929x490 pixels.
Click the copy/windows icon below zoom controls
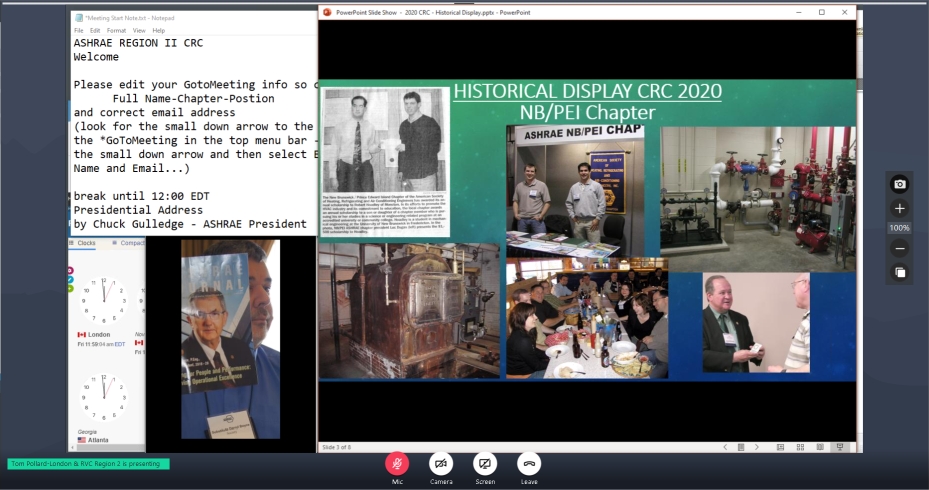[x=899, y=273]
